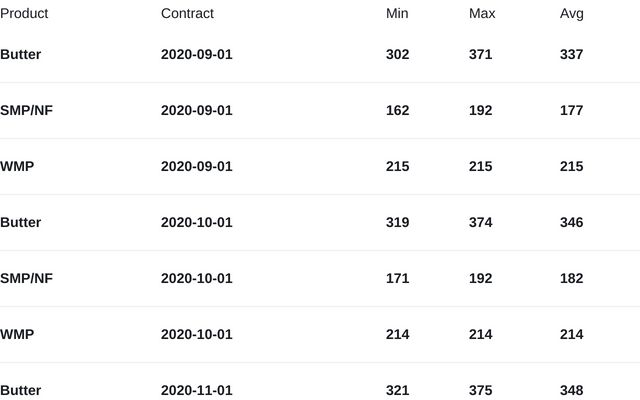This screenshot has height=400, width=640.
Task: Select the min value 162
Action: pyautogui.click(x=397, y=111)
